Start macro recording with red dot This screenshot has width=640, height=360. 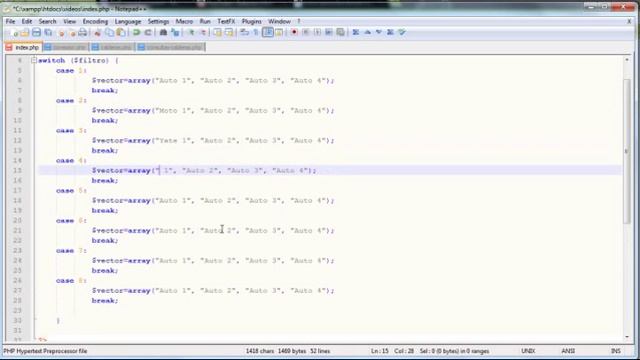[294, 33]
